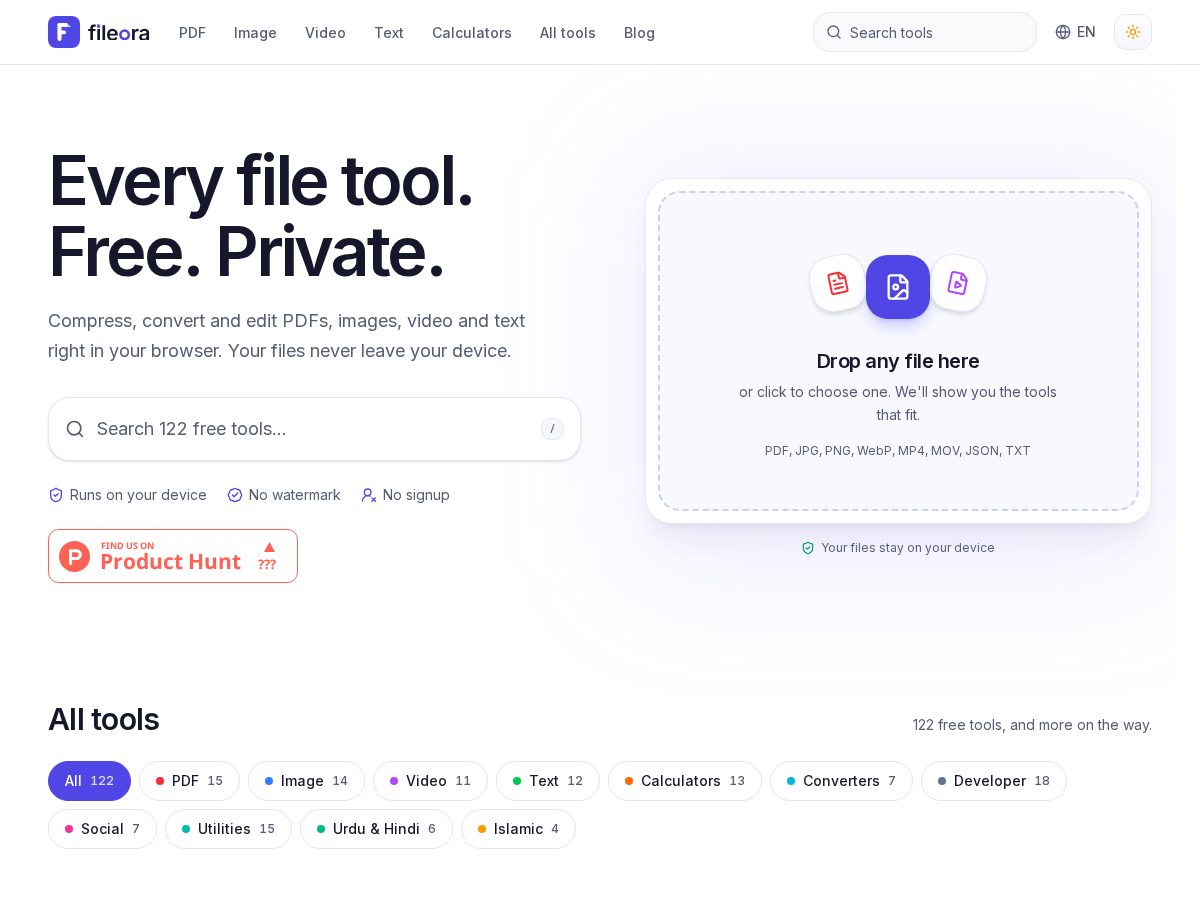This screenshot has width=1200, height=900.
Task: Filter tools by Urdu & Hindi chip
Action: [376, 829]
